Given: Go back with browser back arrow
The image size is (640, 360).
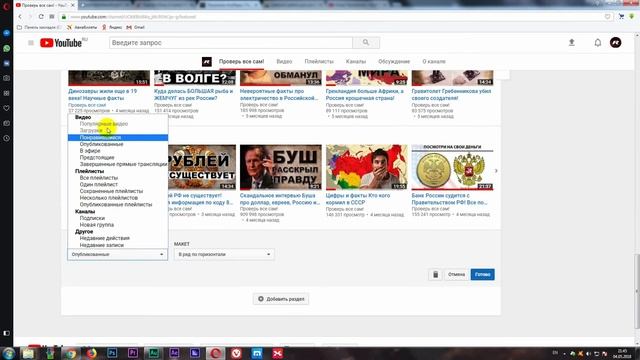Looking at the screenshot, I should (x=20, y=17).
